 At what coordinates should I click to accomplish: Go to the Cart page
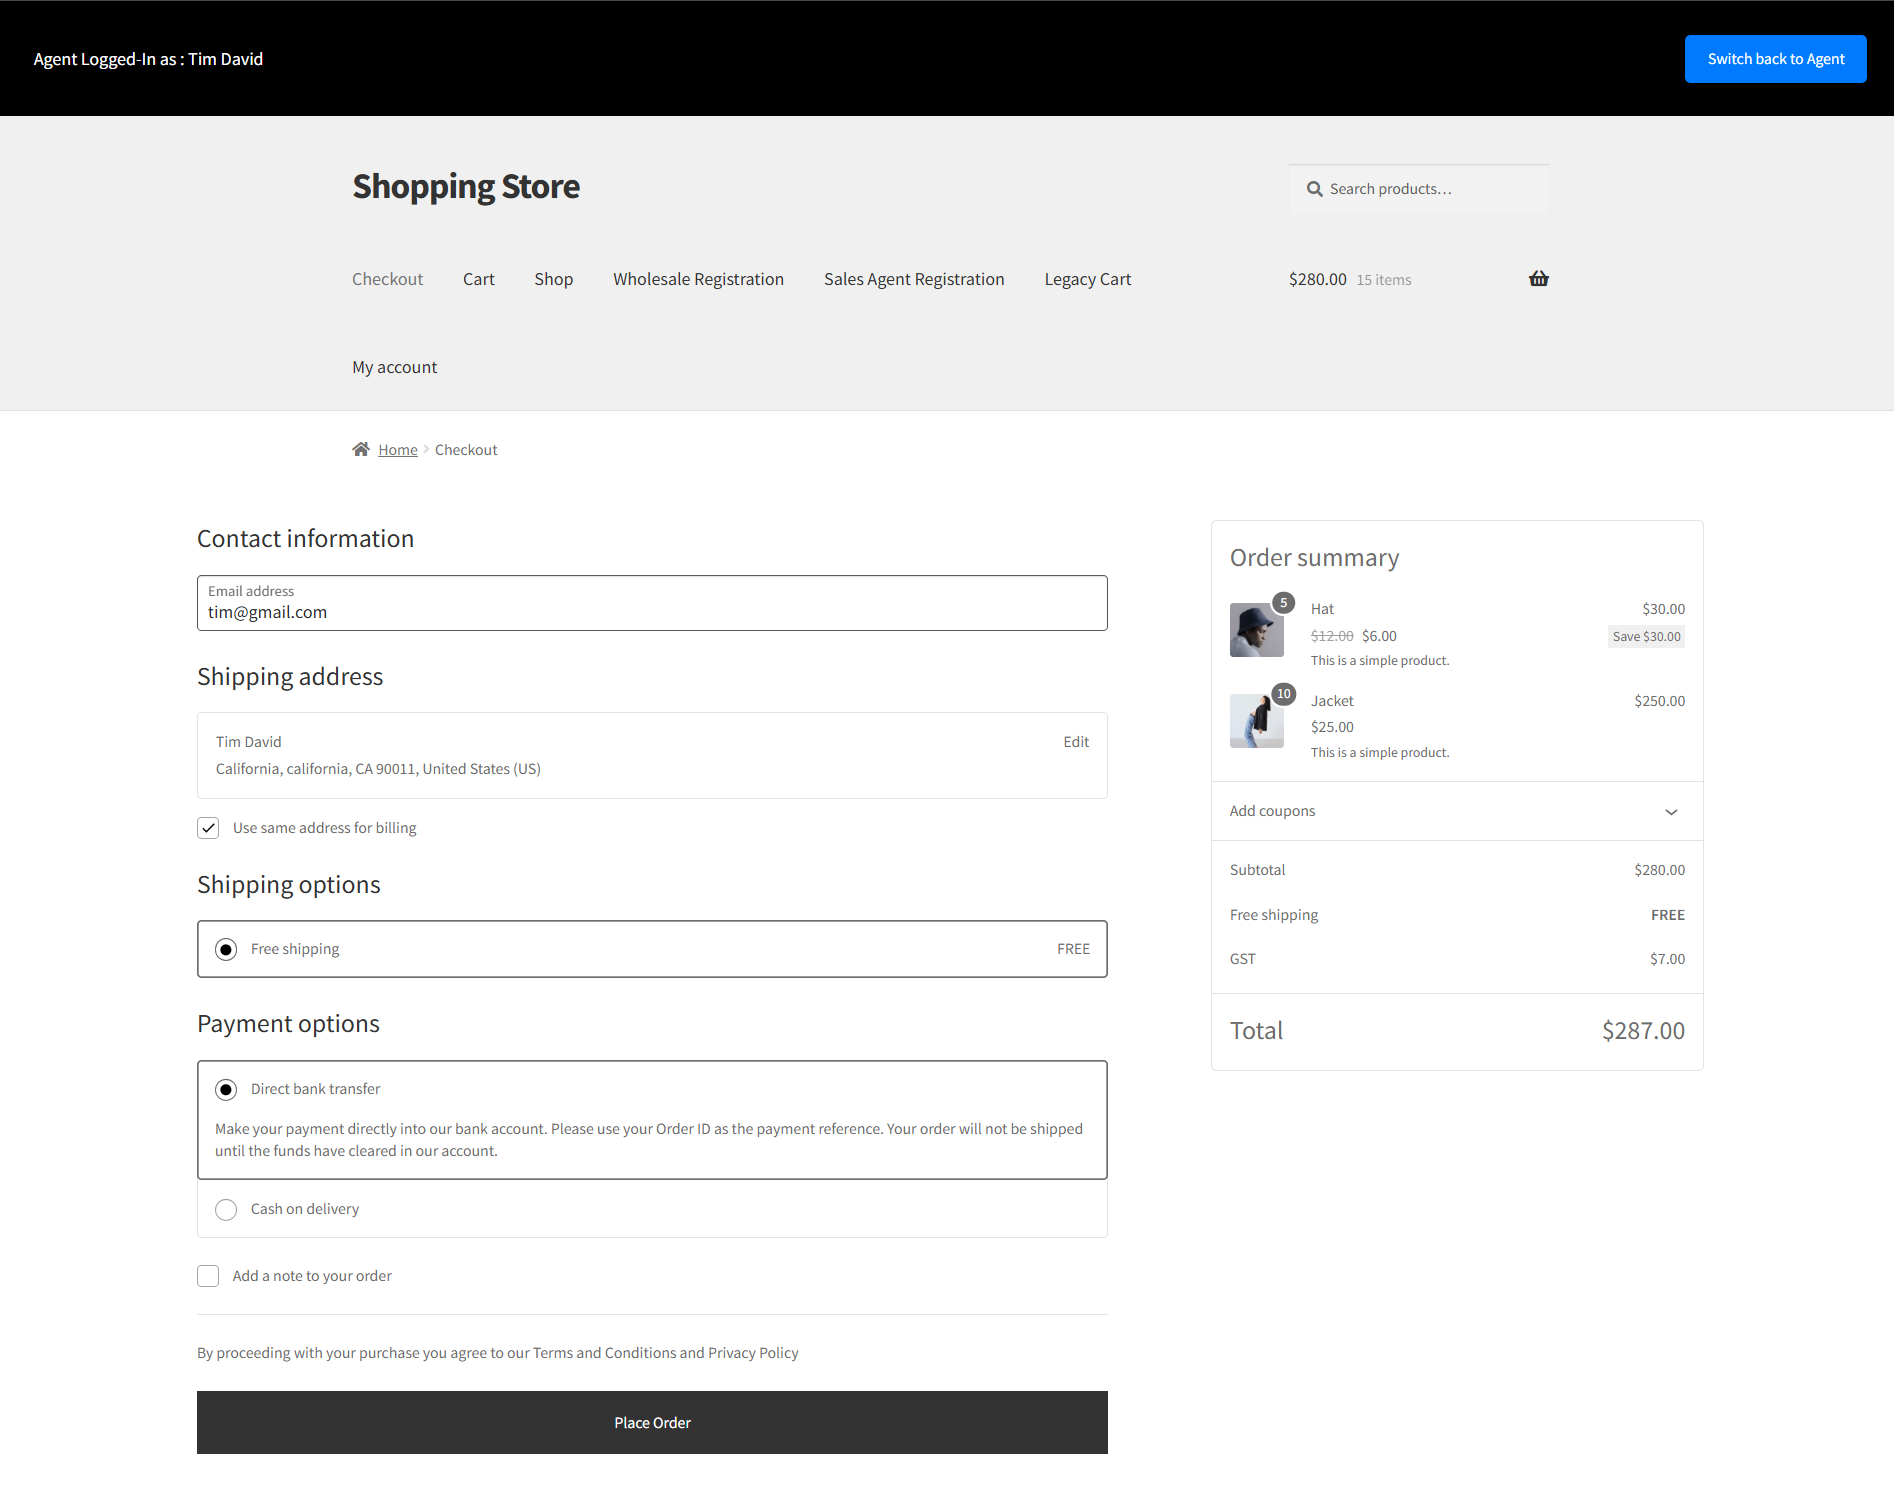click(479, 279)
